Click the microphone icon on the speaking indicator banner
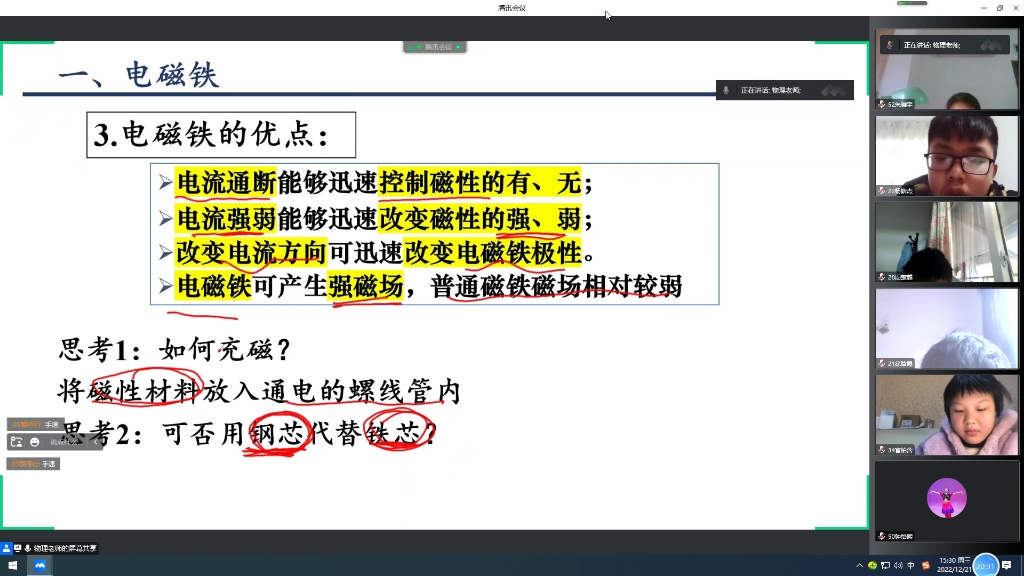 725,90
